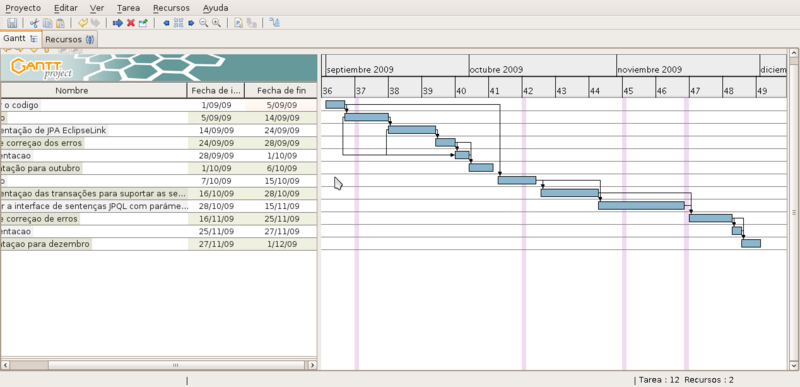This screenshot has height=387, width=800.
Task: Click the Fecha de fin column header
Action: [281, 90]
